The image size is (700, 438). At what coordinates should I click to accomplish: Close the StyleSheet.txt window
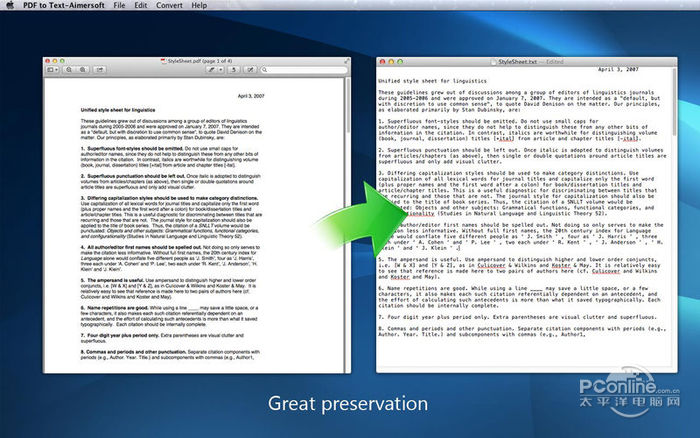pos(382,62)
